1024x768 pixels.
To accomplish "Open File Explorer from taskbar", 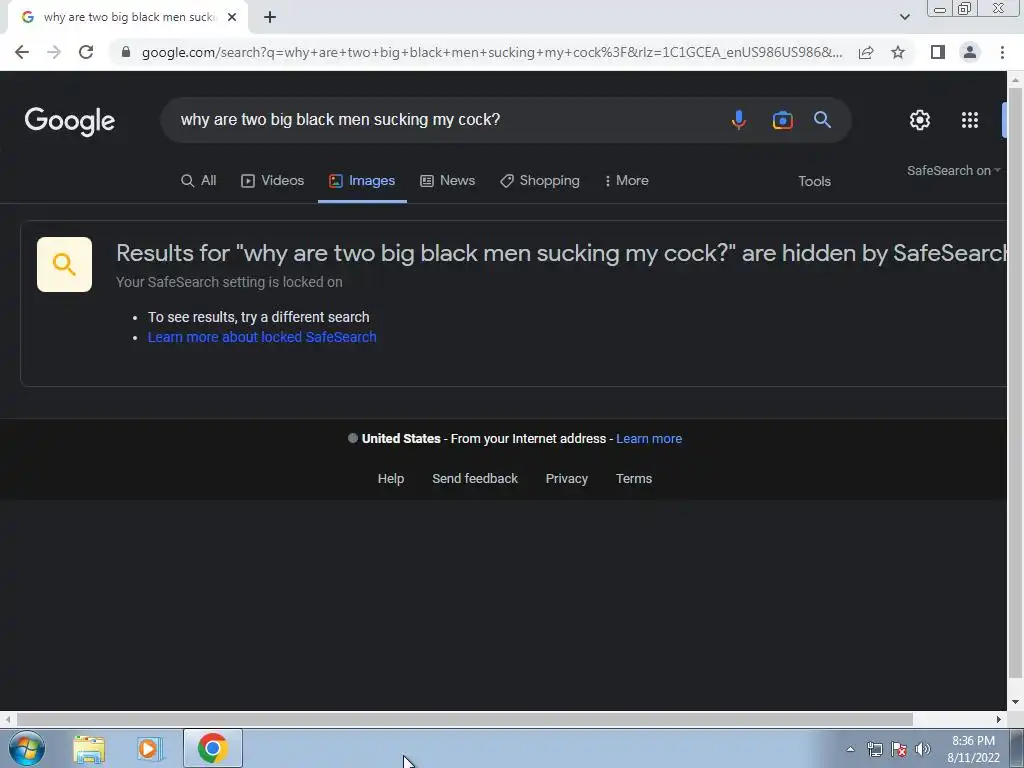I will (x=89, y=748).
